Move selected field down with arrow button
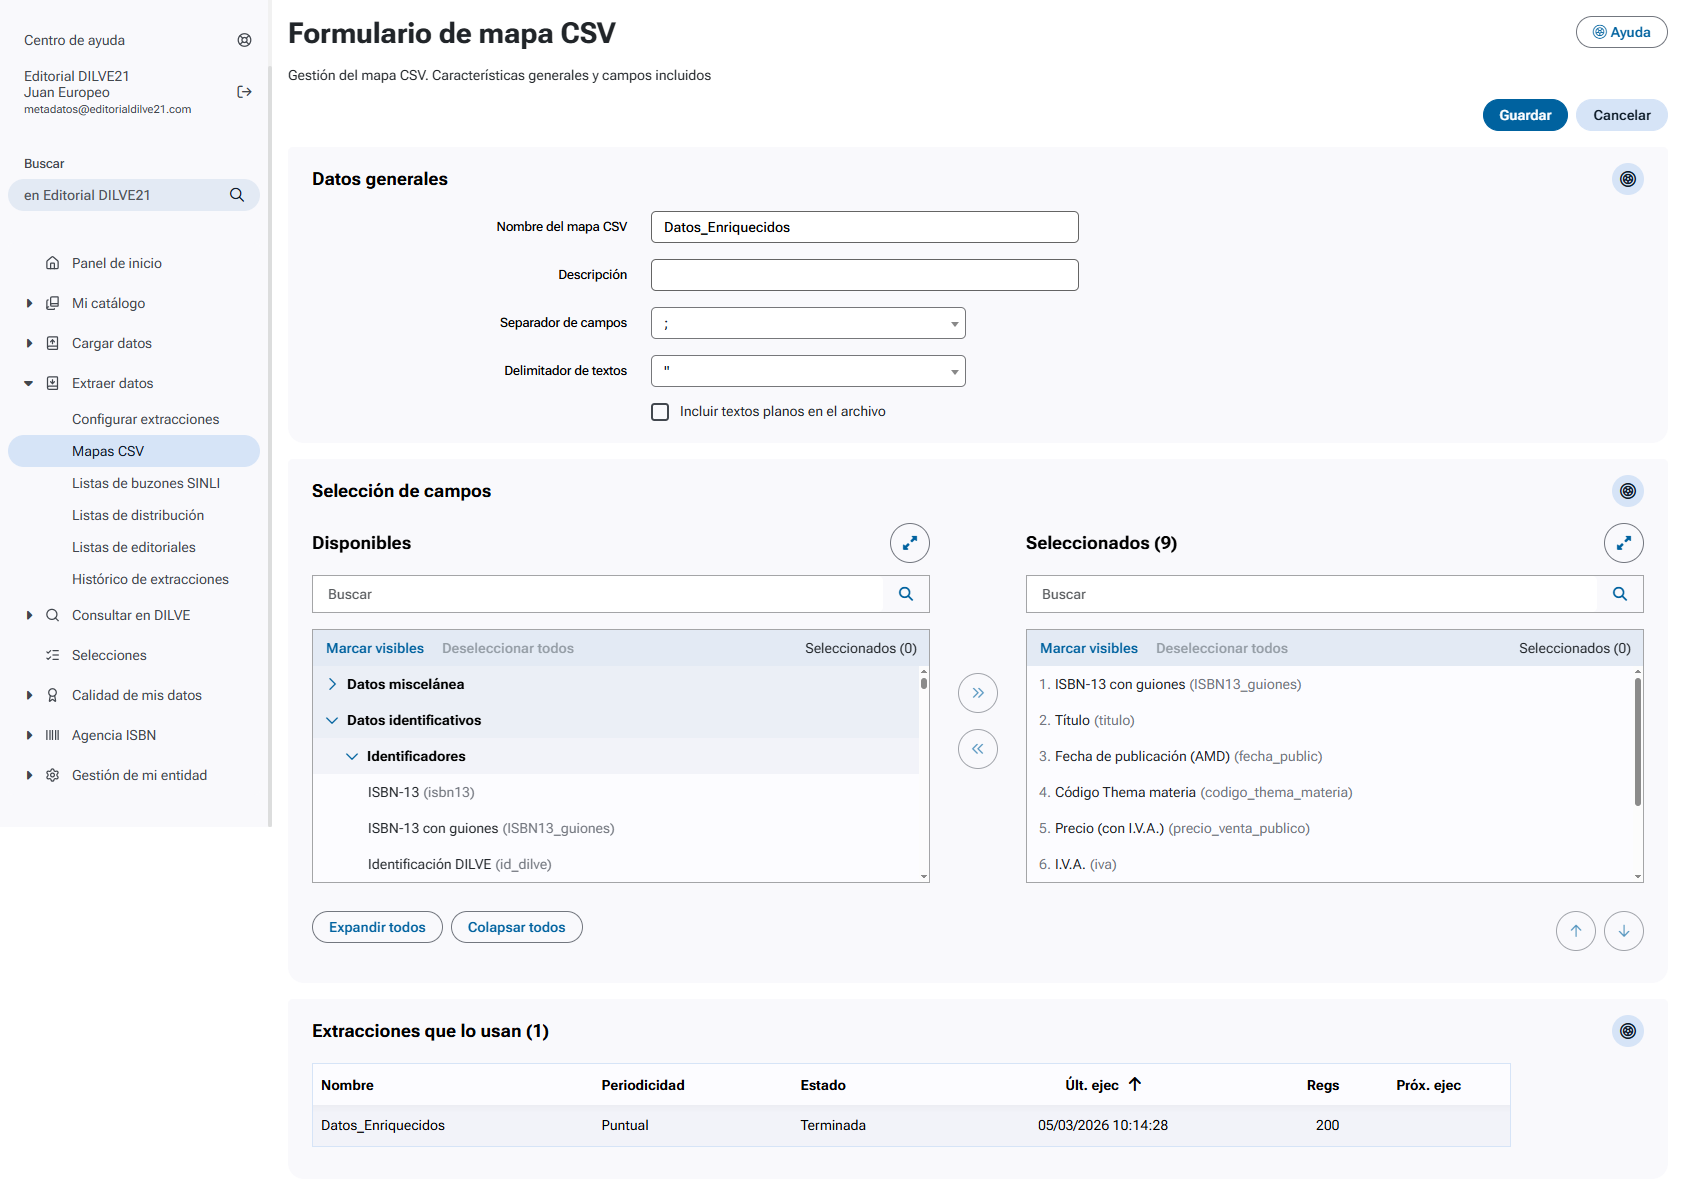This screenshot has width=1684, height=1185. (x=1623, y=931)
